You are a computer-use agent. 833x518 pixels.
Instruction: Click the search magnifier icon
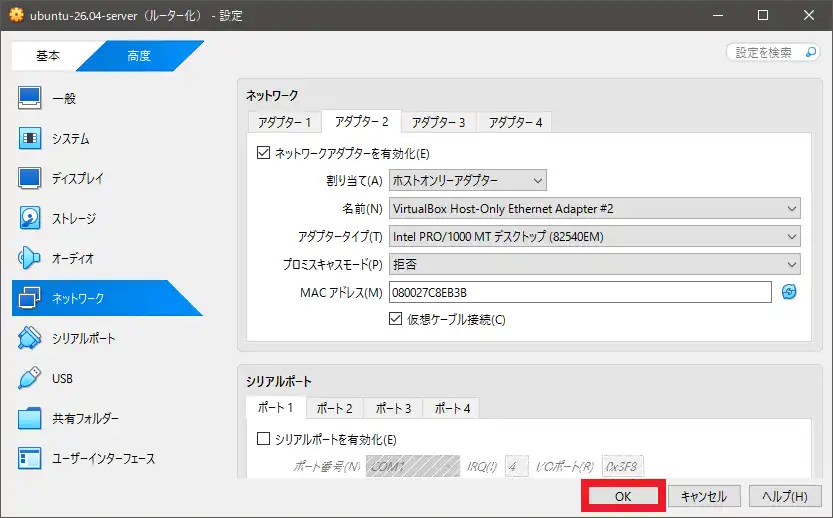coord(811,52)
